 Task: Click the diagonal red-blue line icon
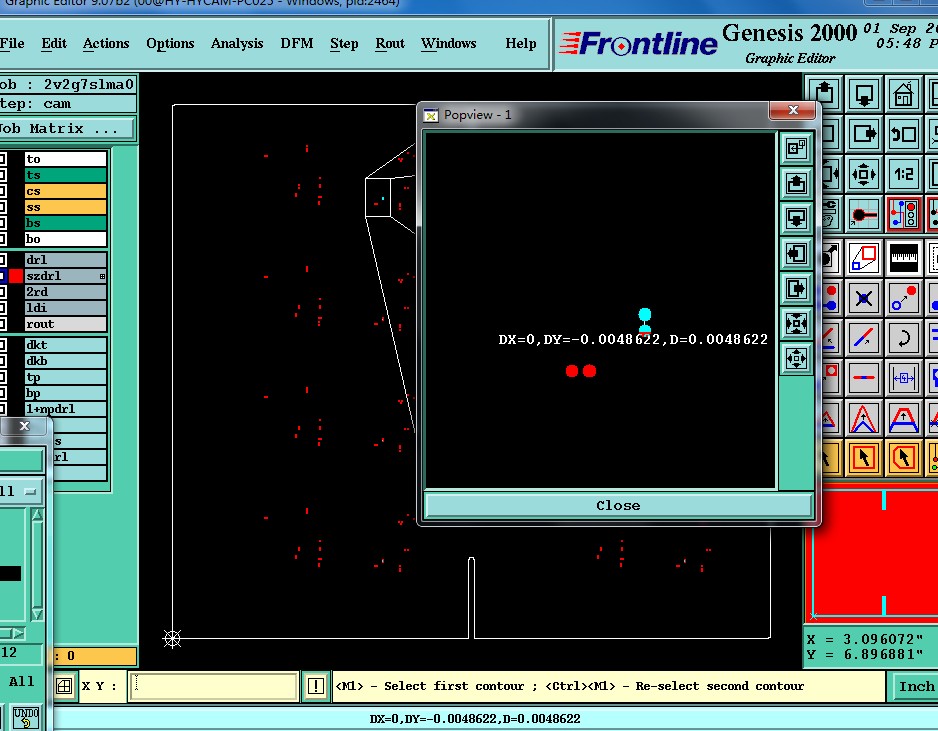[864, 338]
